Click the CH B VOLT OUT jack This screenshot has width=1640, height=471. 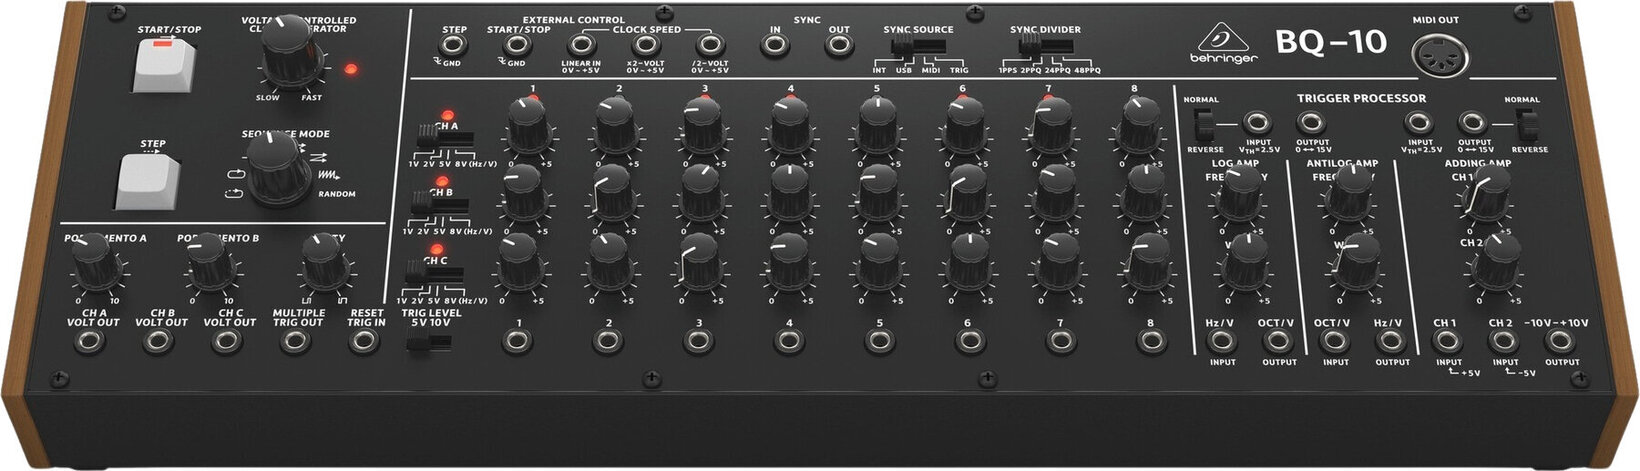pos(159,342)
